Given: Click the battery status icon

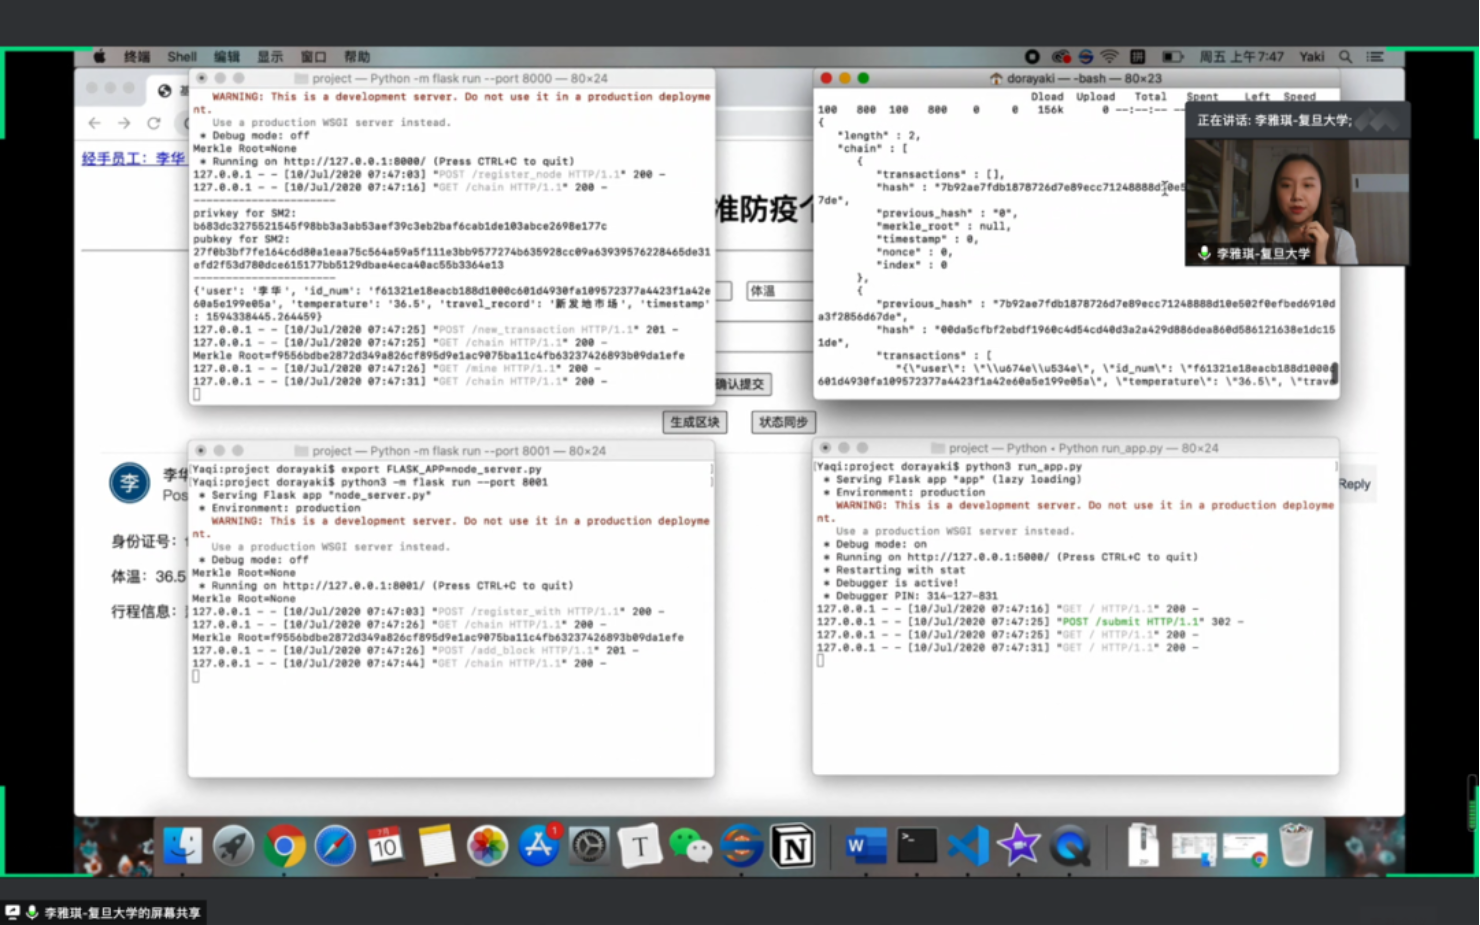Looking at the screenshot, I should [x=1172, y=57].
